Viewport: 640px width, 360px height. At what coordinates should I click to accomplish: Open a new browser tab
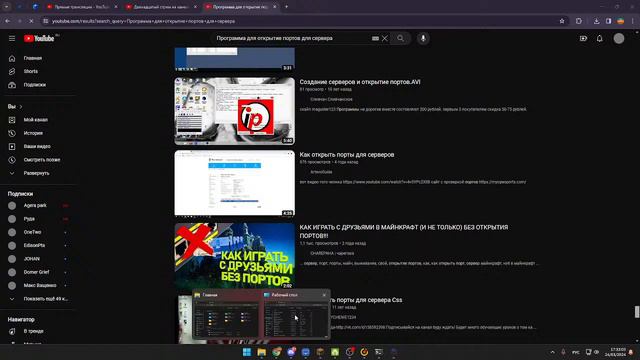[x=287, y=7]
